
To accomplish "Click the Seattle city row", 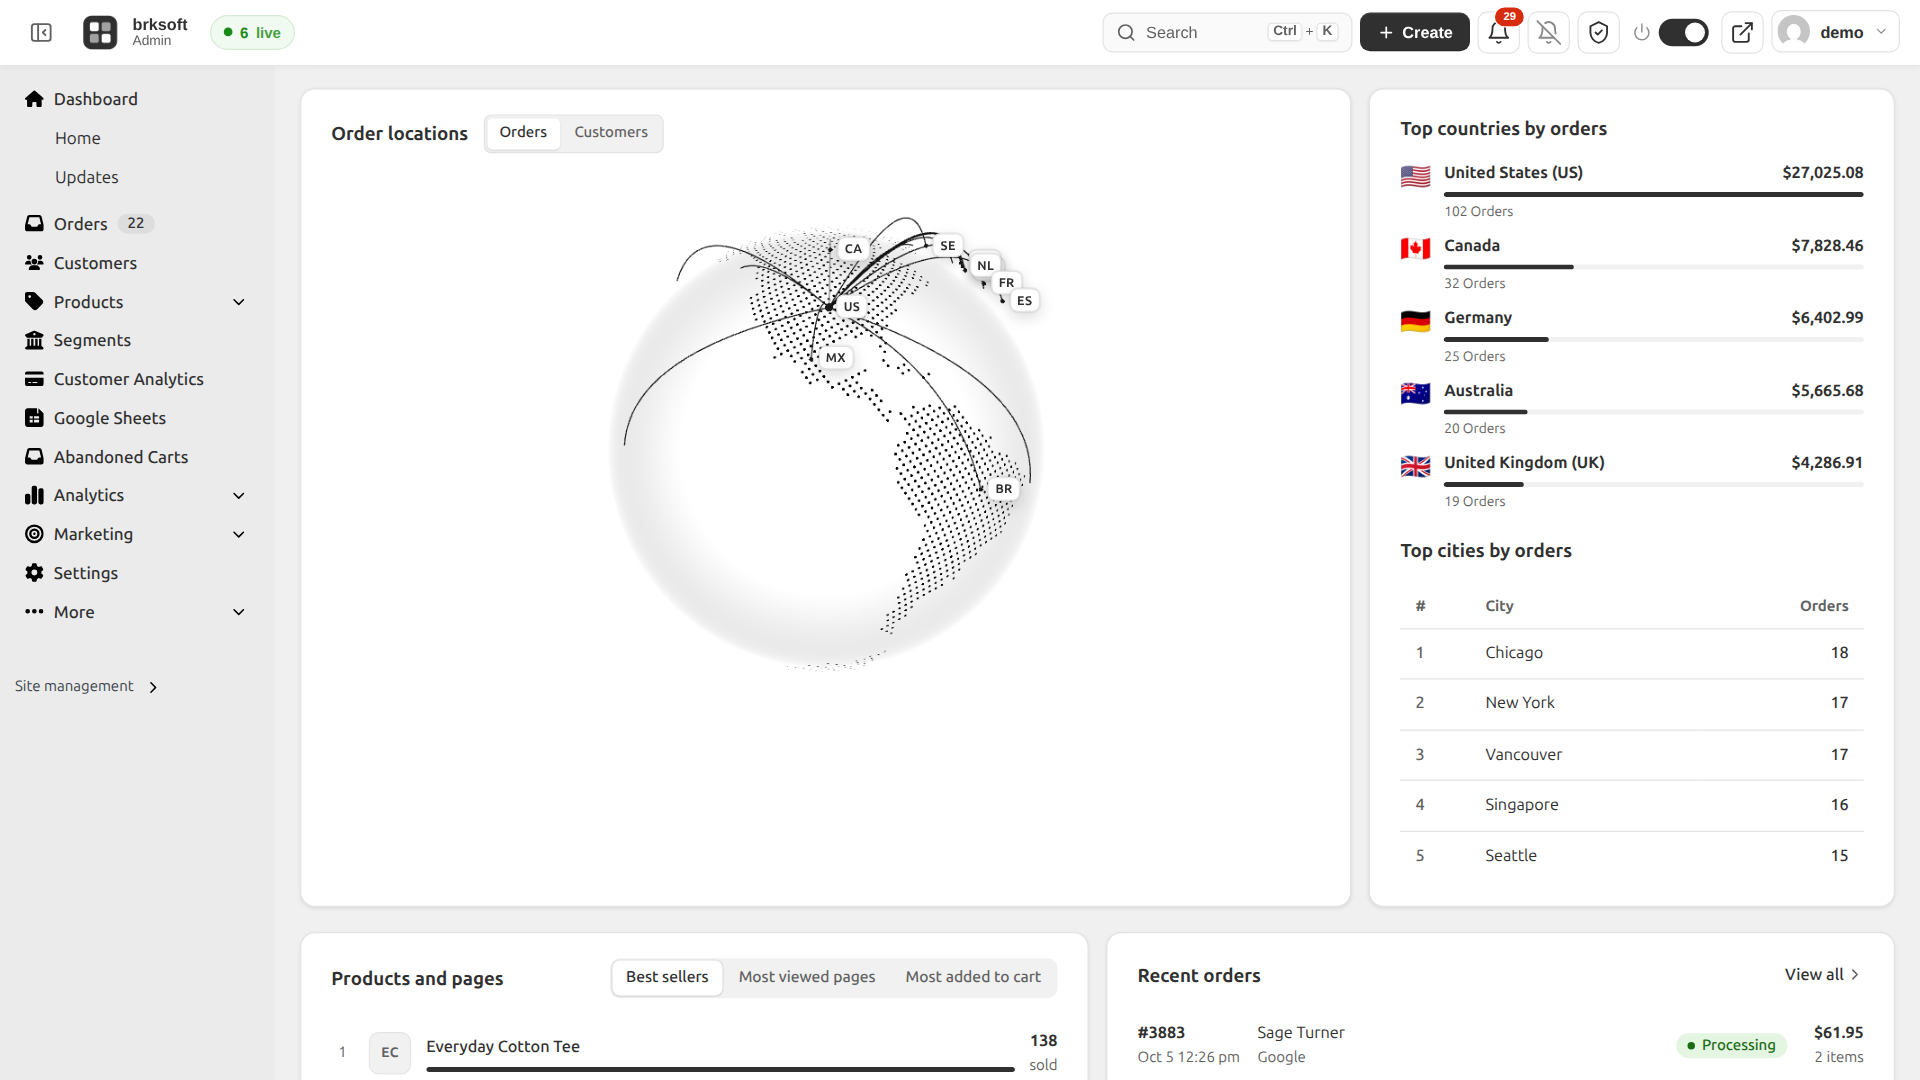I will [1631, 856].
